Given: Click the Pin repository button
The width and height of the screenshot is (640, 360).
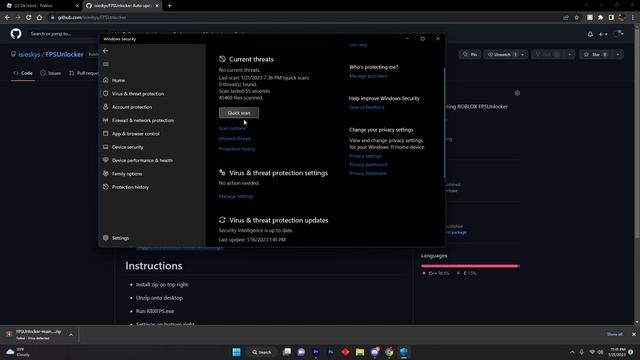Looking at the screenshot, I should [x=470, y=54].
